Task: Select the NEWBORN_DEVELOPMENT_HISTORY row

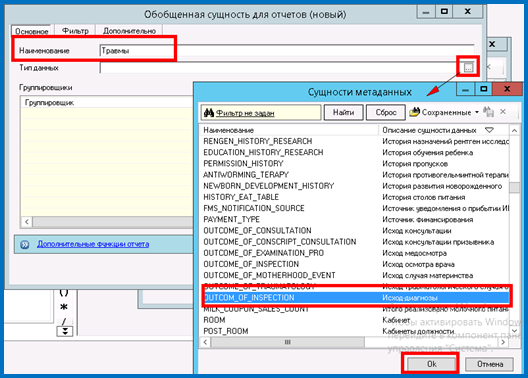Action: 355,186
